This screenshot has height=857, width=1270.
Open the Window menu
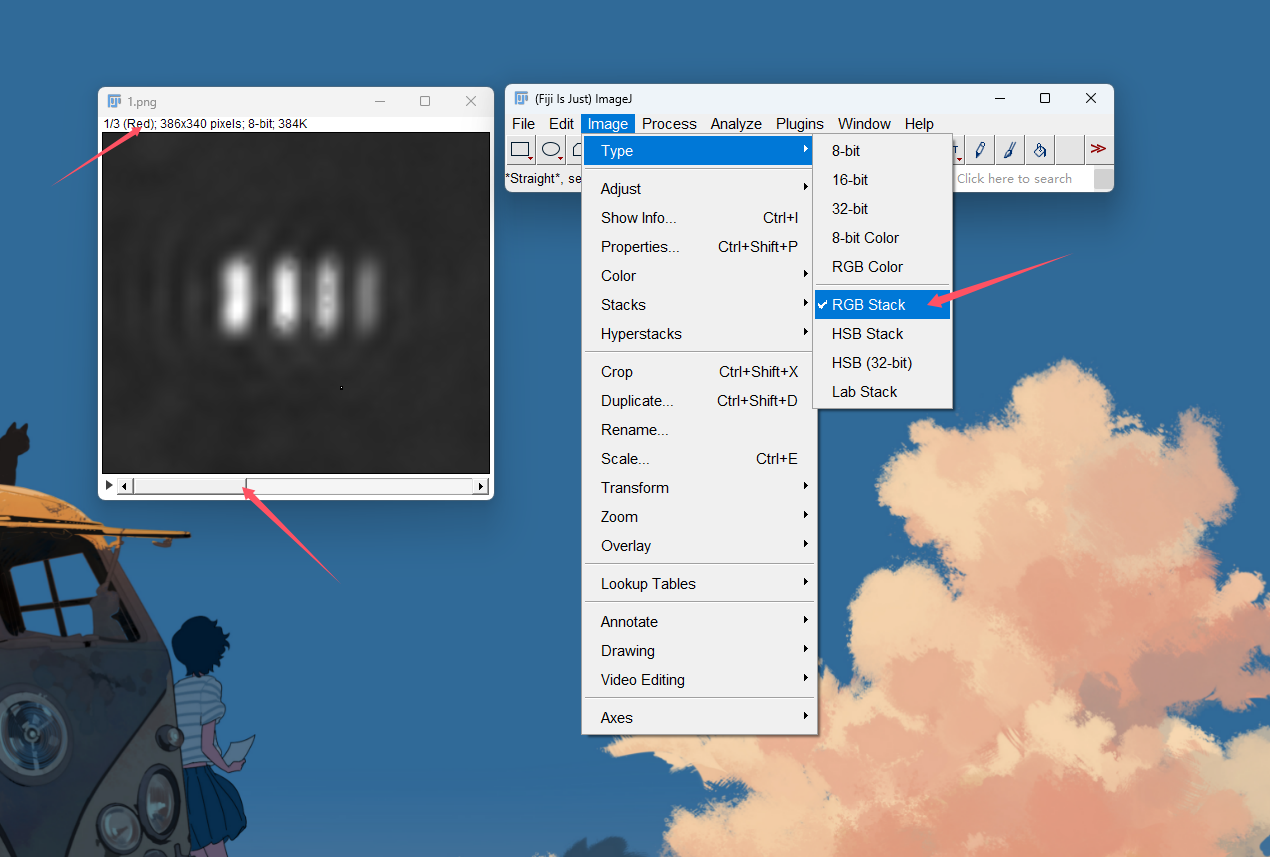(864, 124)
